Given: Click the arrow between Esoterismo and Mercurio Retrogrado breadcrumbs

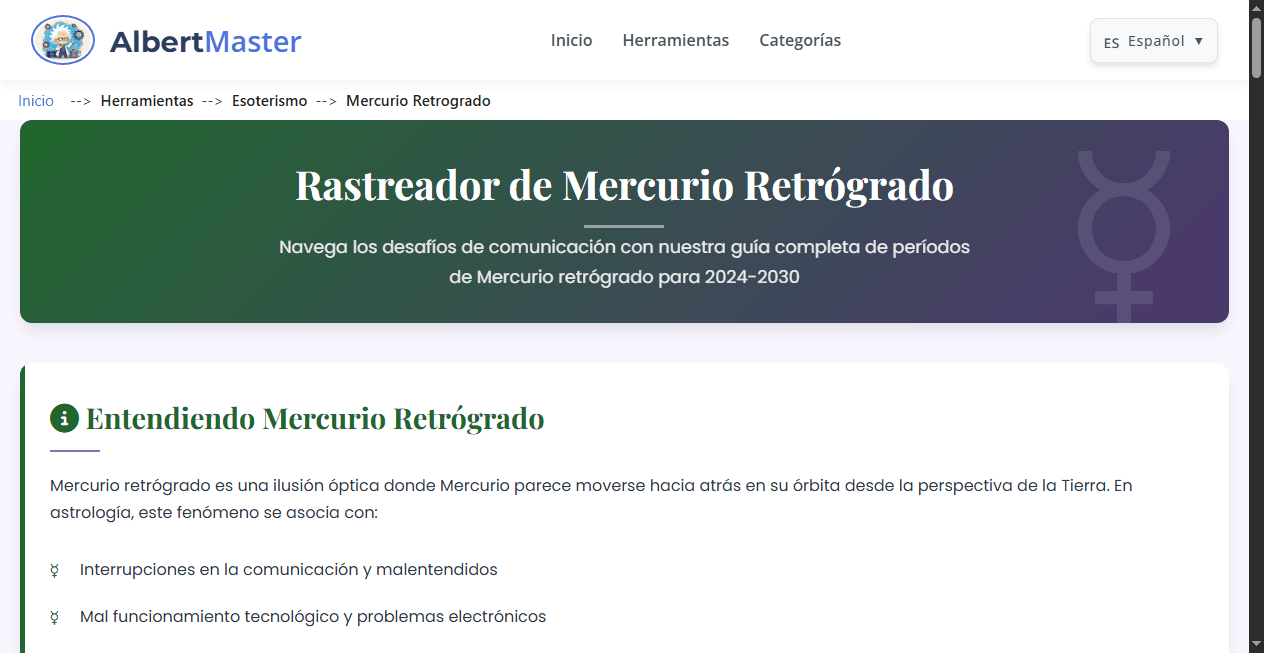Looking at the screenshot, I should pyautogui.click(x=327, y=101).
